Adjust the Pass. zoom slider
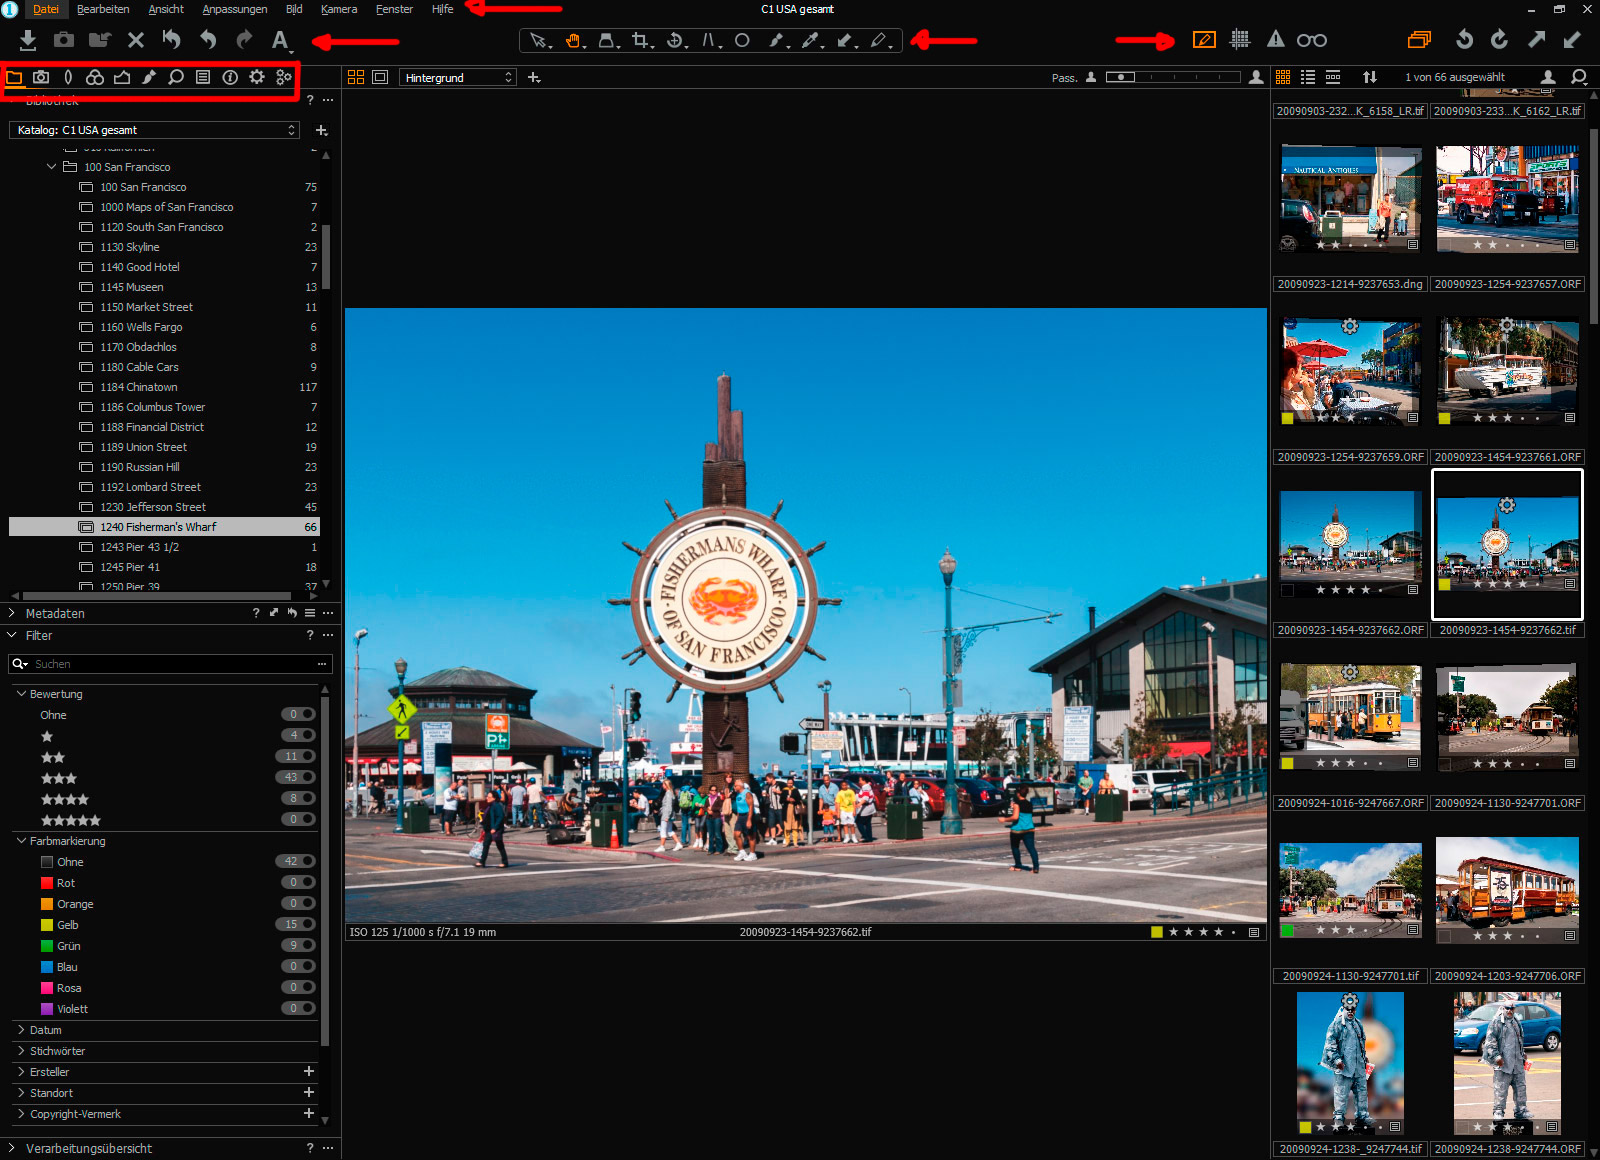Image resolution: width=1600 pixels, height=1160 pixels. tap(1173, 77)
